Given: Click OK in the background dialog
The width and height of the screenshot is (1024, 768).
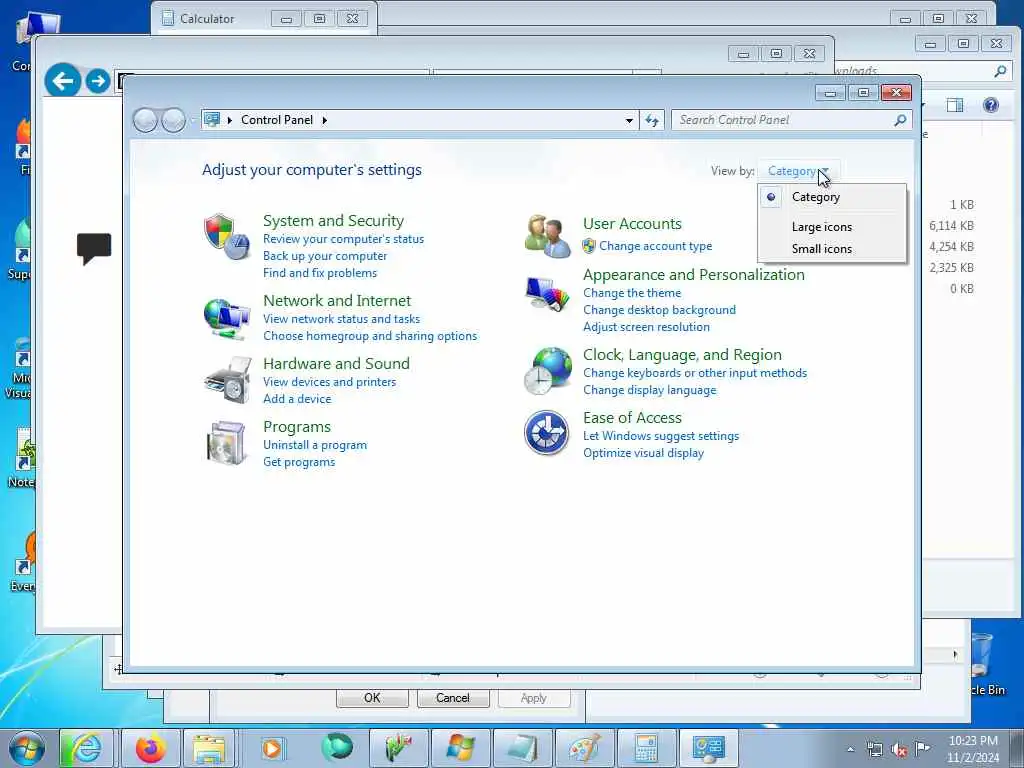Looking at the screenshot, I should (372, 698).
